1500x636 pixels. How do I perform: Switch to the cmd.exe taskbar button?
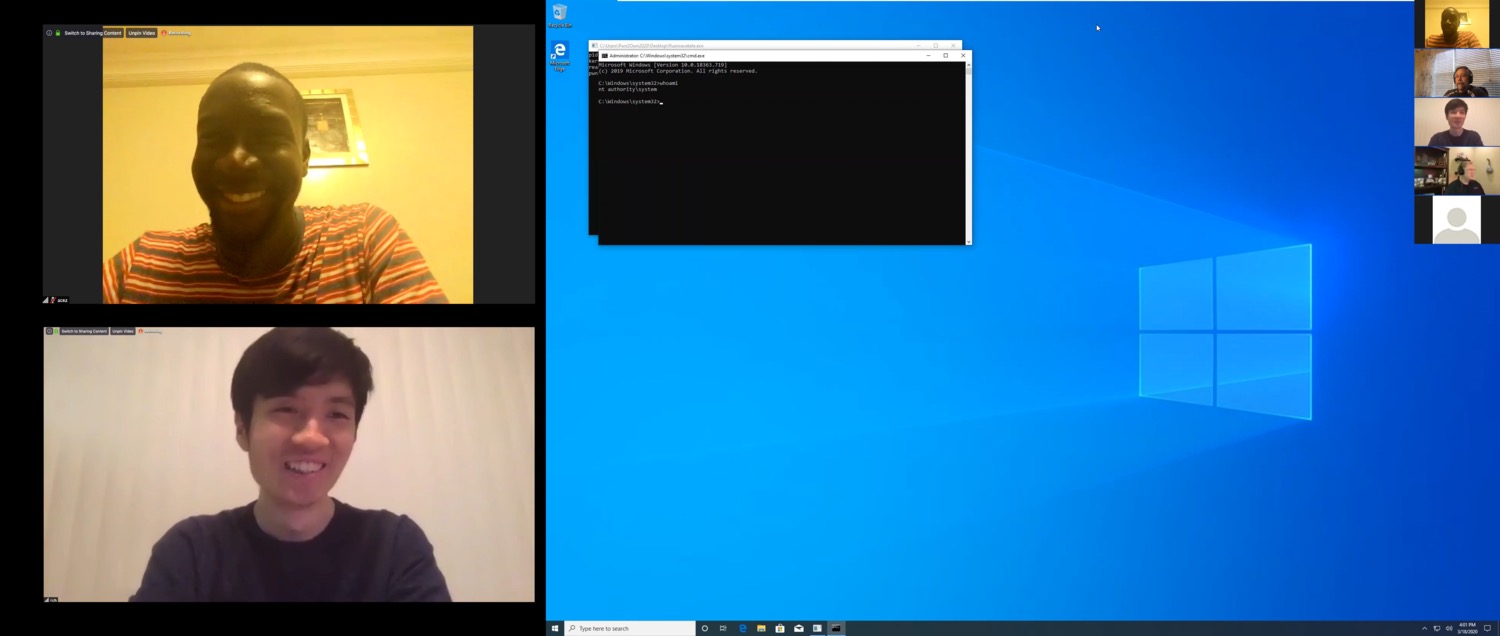click(x=836, y=628)
